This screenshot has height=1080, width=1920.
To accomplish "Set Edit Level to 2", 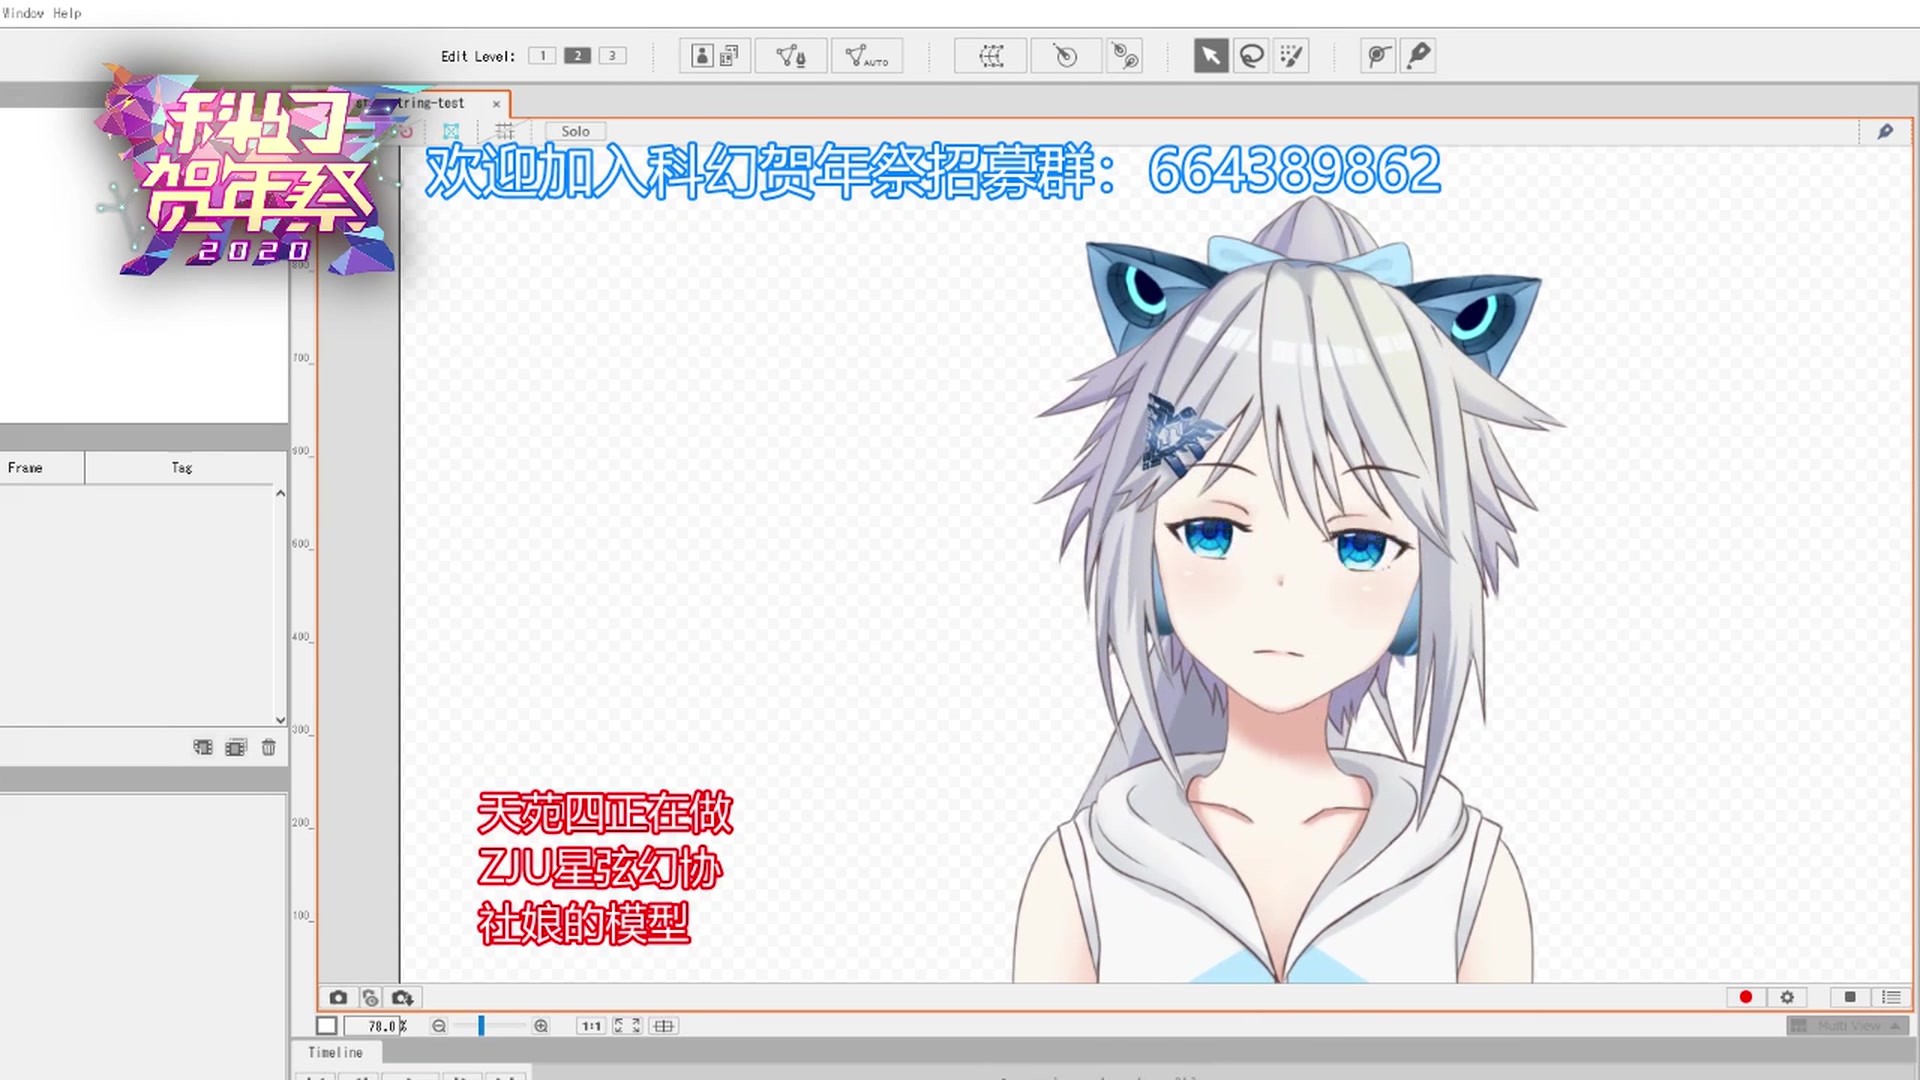I will [x=577, y=56].
